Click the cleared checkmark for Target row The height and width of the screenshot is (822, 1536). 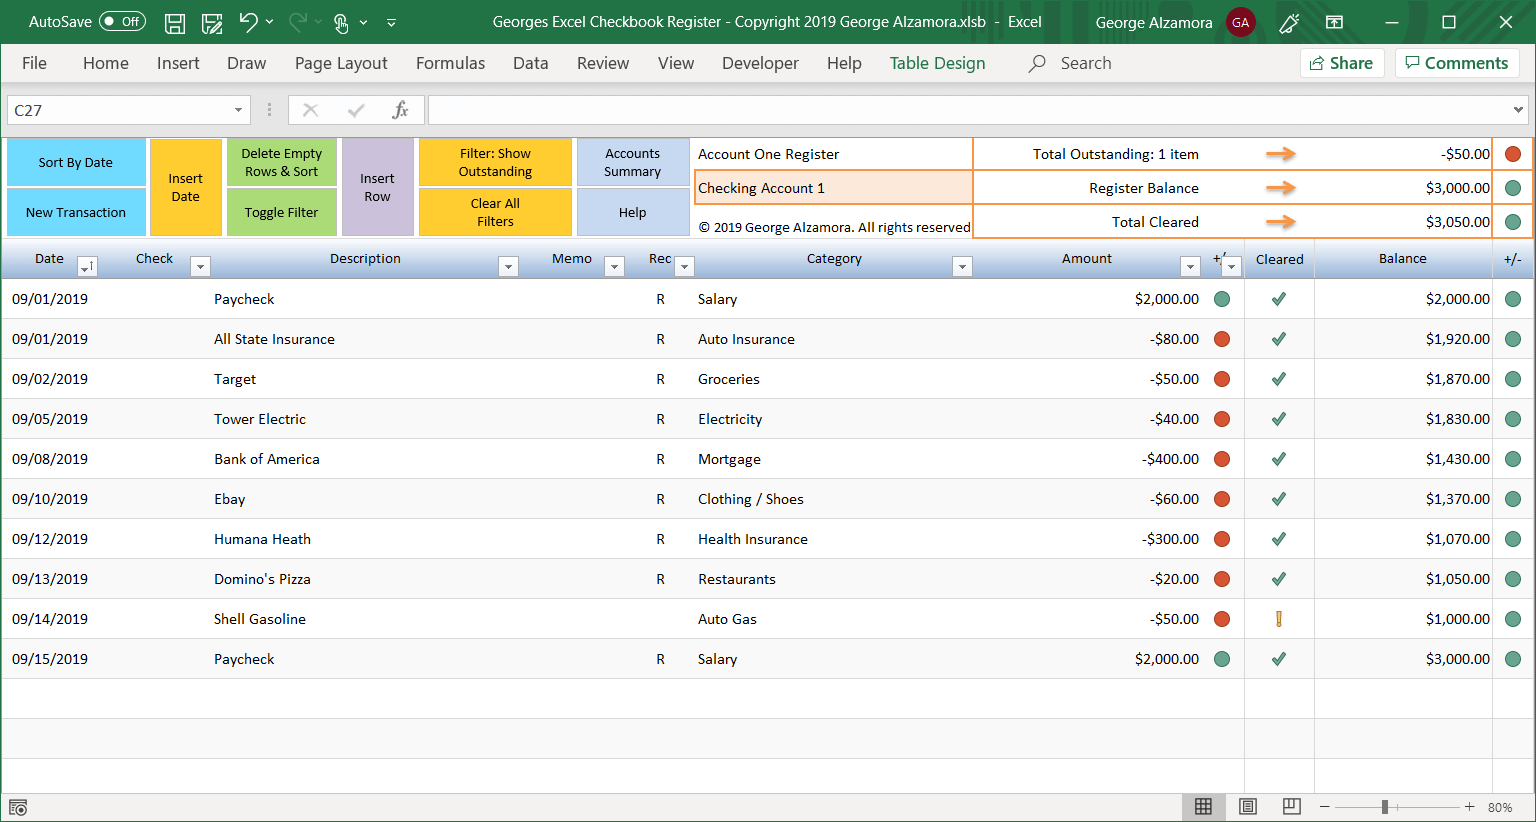[1278, 379]
